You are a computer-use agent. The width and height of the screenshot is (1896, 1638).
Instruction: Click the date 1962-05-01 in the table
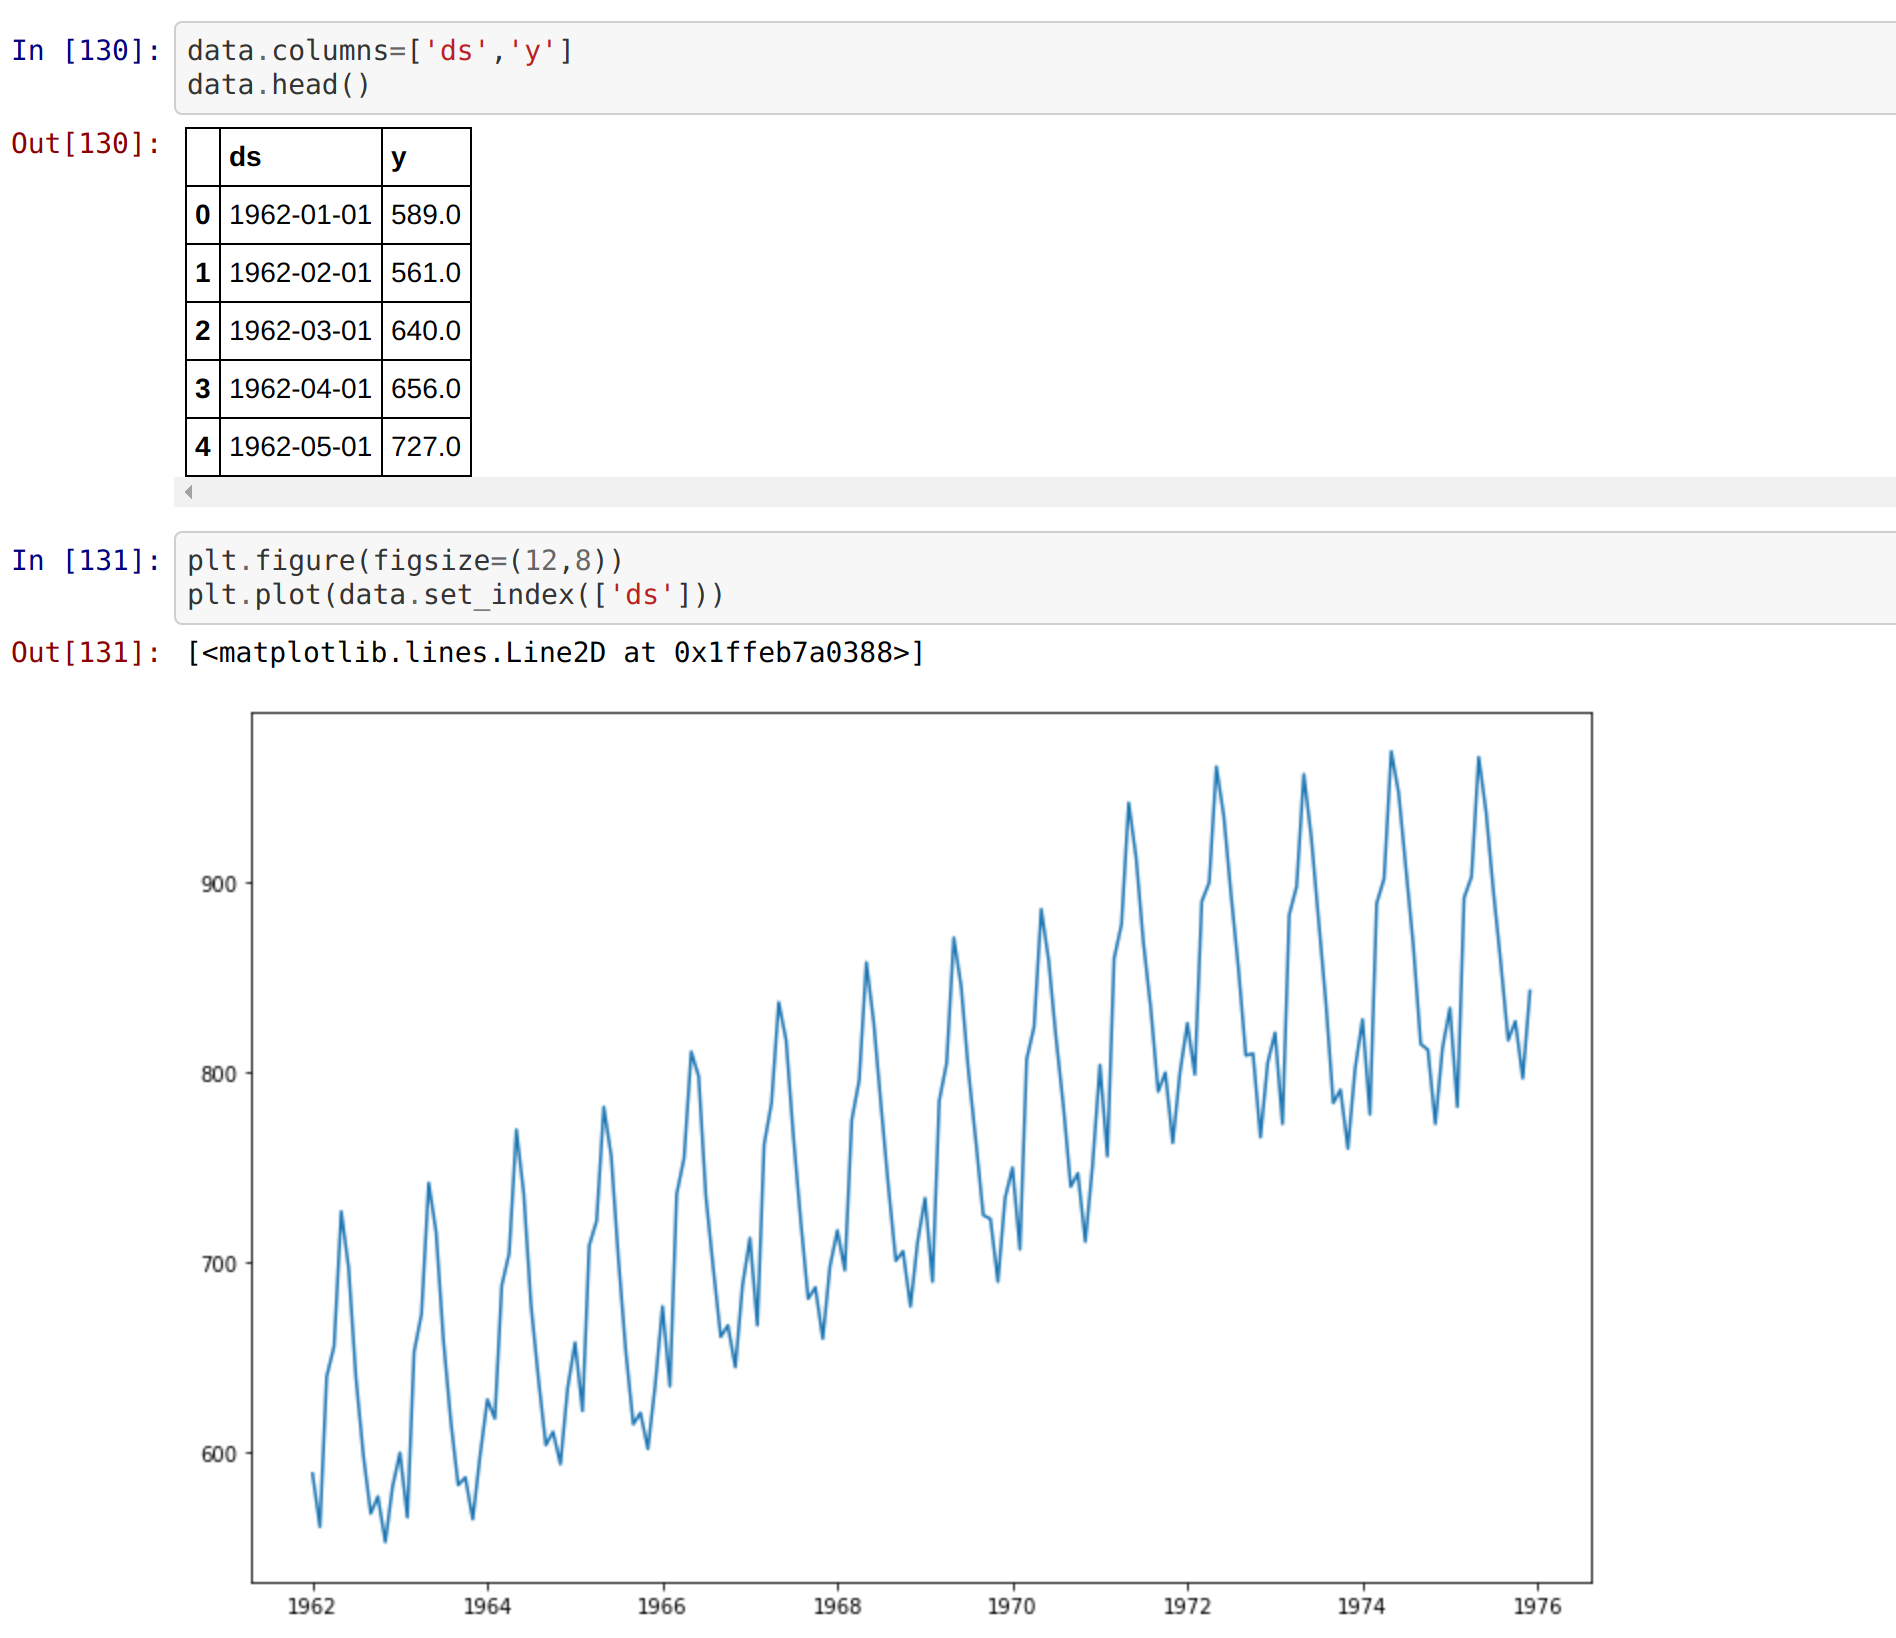pyautogui.click(x=299, y=446)
